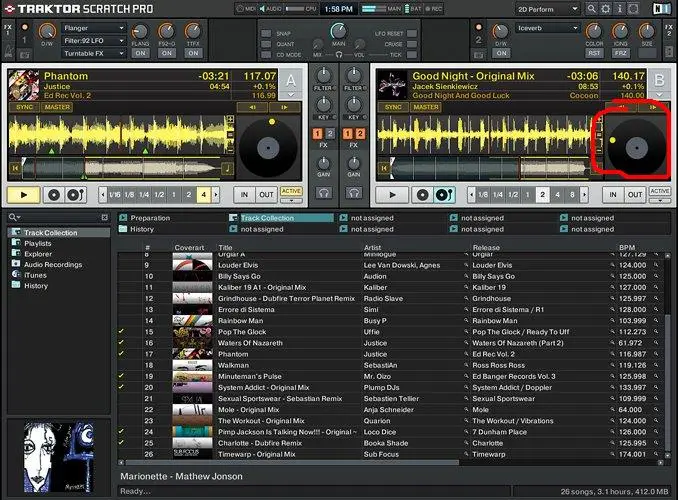Click the iTunes browser tree icon
This screenshot has height=500, width=678.
15,275
